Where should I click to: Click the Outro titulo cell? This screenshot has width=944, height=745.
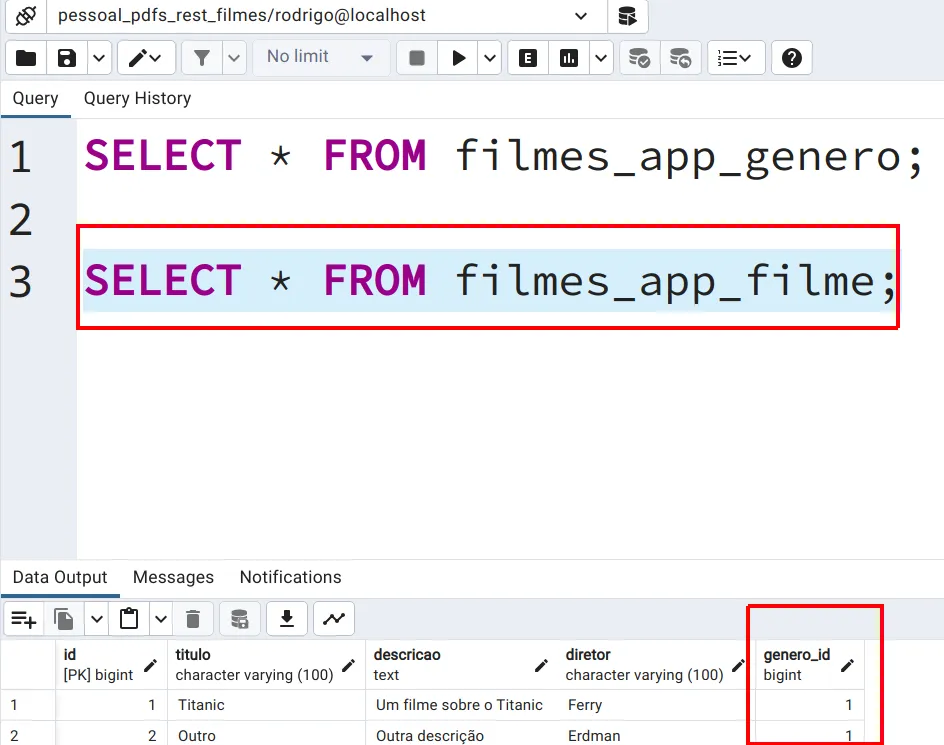[266, 735]
